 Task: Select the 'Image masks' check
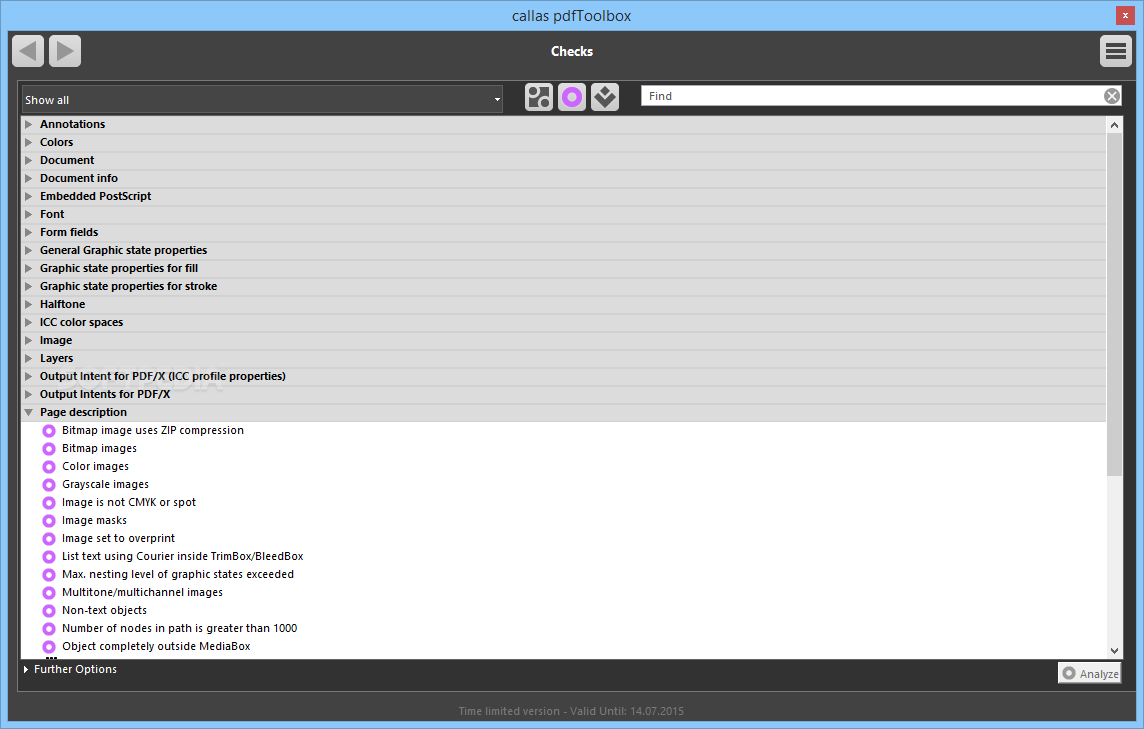click(x=94, y=521)
